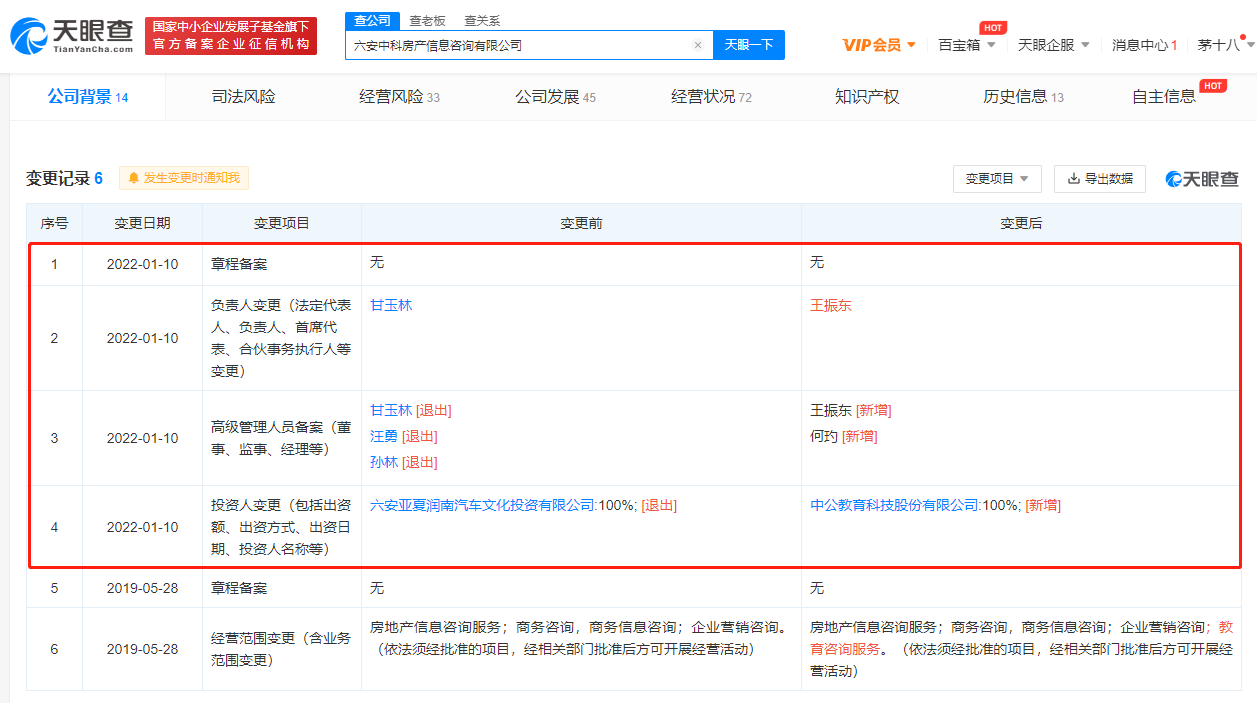1257x703 pixels.
Task: Open 中公教育科技股份有限公司 company link
Action: pos(894,505)
